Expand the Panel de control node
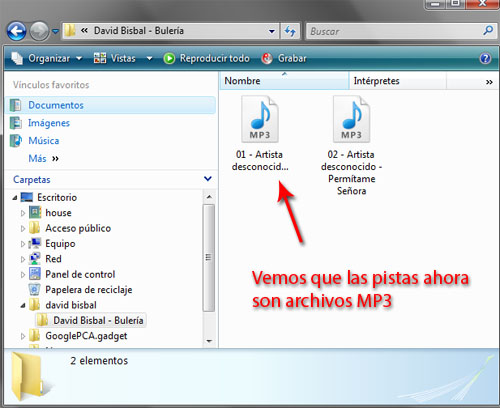This screenshot has width=500, height=408. [x=23, y=275]
